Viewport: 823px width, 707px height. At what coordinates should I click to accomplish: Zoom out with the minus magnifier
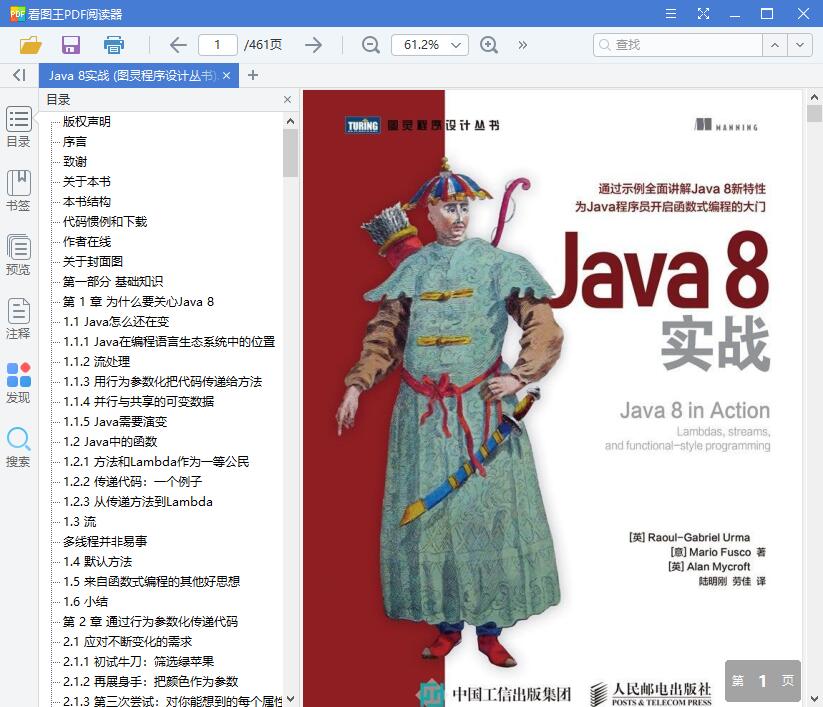point(371,45)
